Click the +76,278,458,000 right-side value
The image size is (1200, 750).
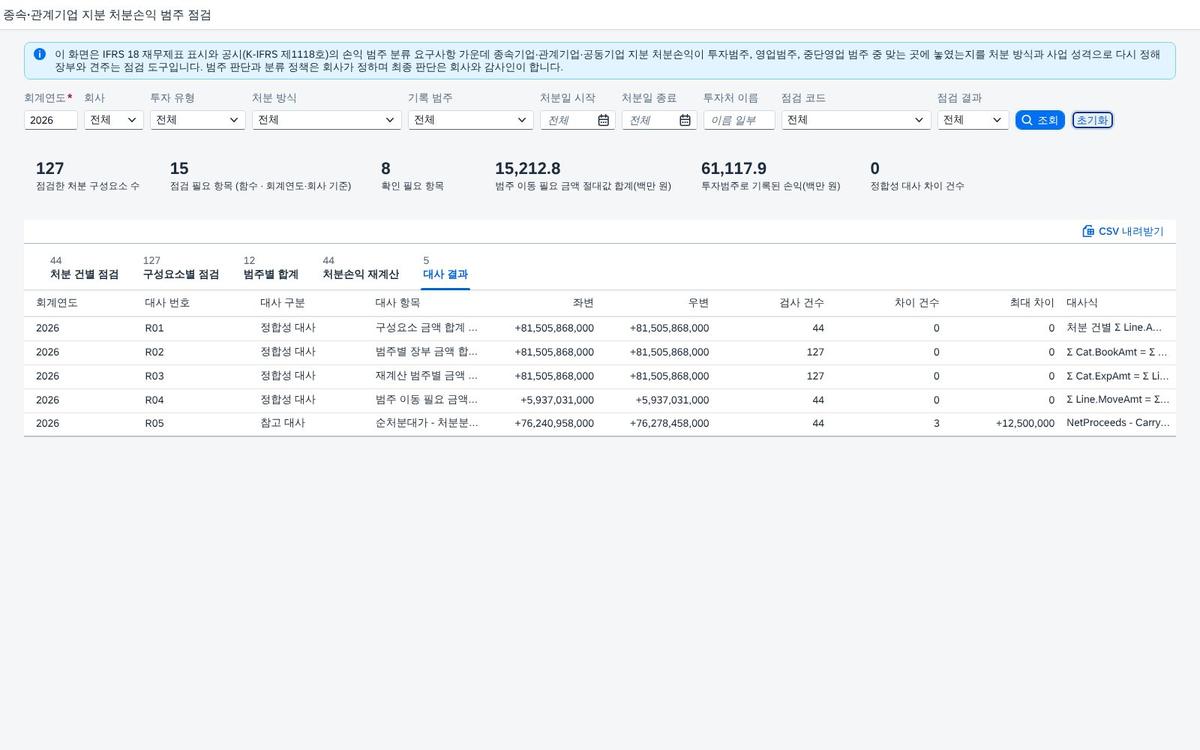tap(669, 424)
